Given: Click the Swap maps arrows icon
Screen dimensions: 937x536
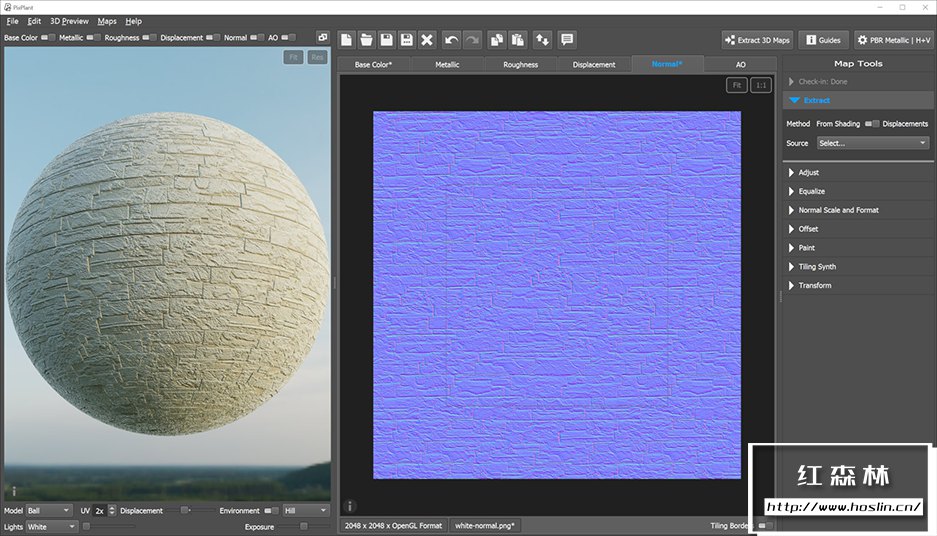Looking at the screenshot, I should point(542,40).
